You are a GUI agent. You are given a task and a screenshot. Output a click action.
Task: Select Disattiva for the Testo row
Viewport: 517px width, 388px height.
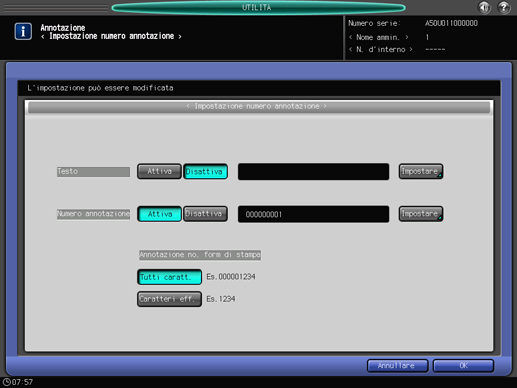(x=205, y=171)
